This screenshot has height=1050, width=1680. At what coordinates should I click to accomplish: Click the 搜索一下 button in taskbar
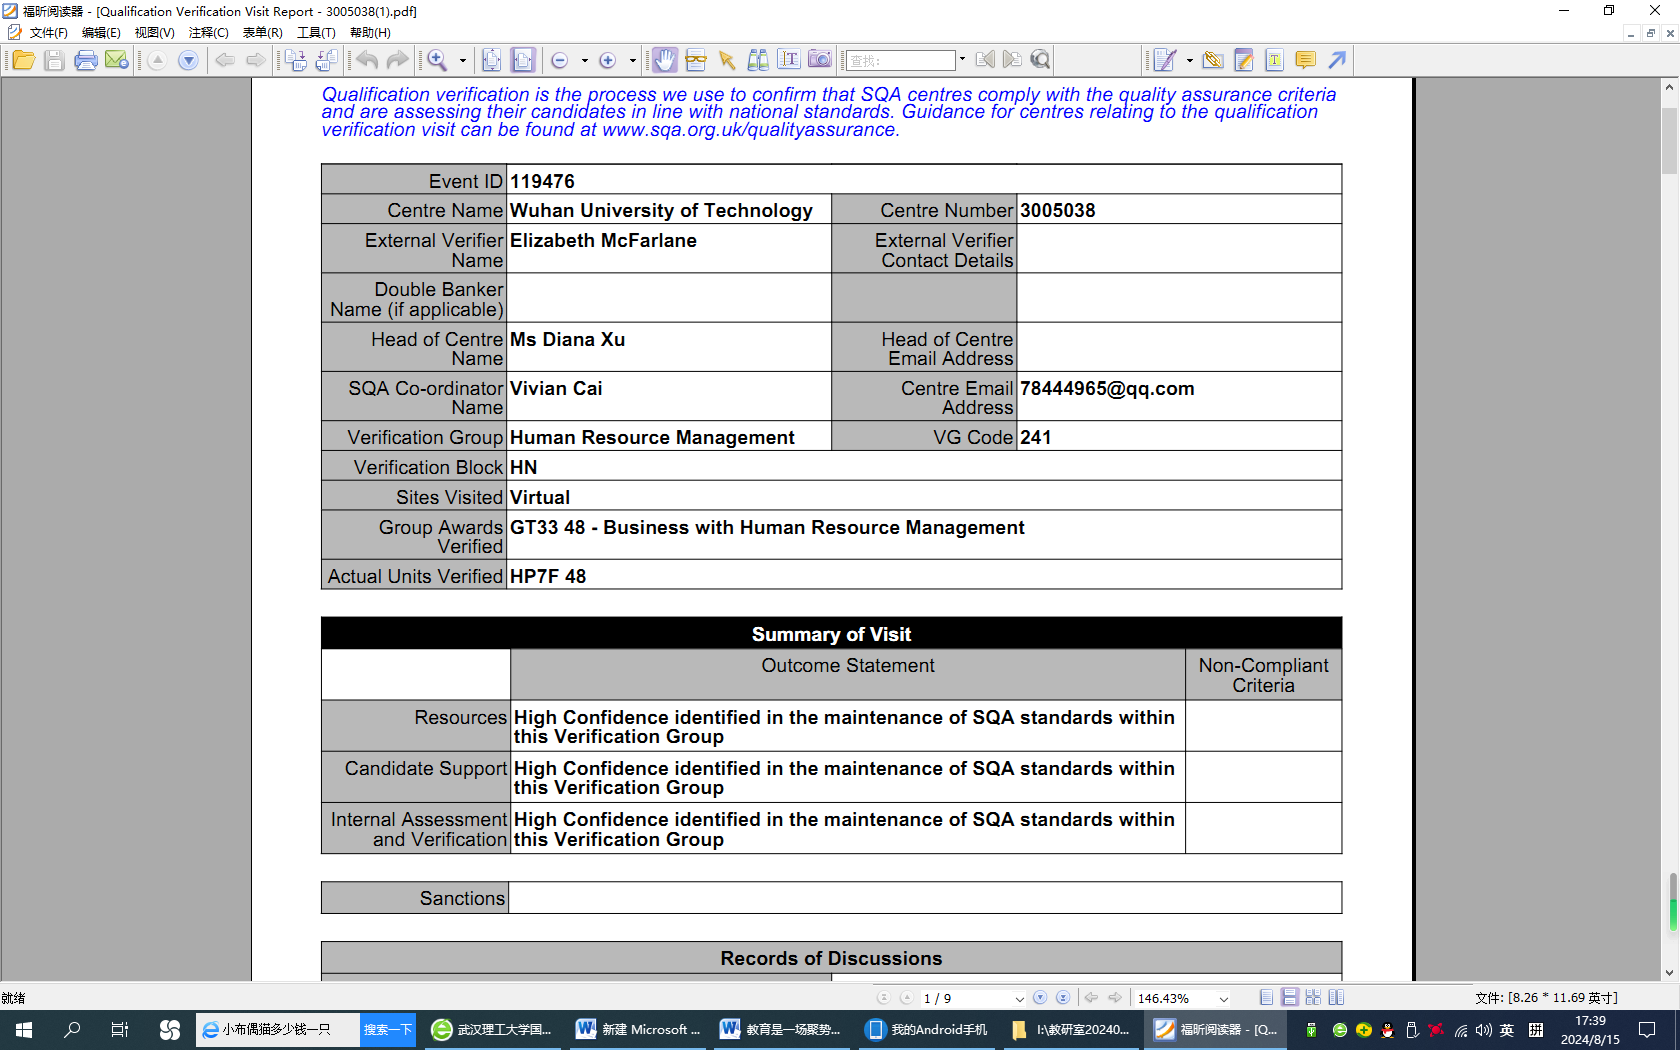tap(388, 1030)
